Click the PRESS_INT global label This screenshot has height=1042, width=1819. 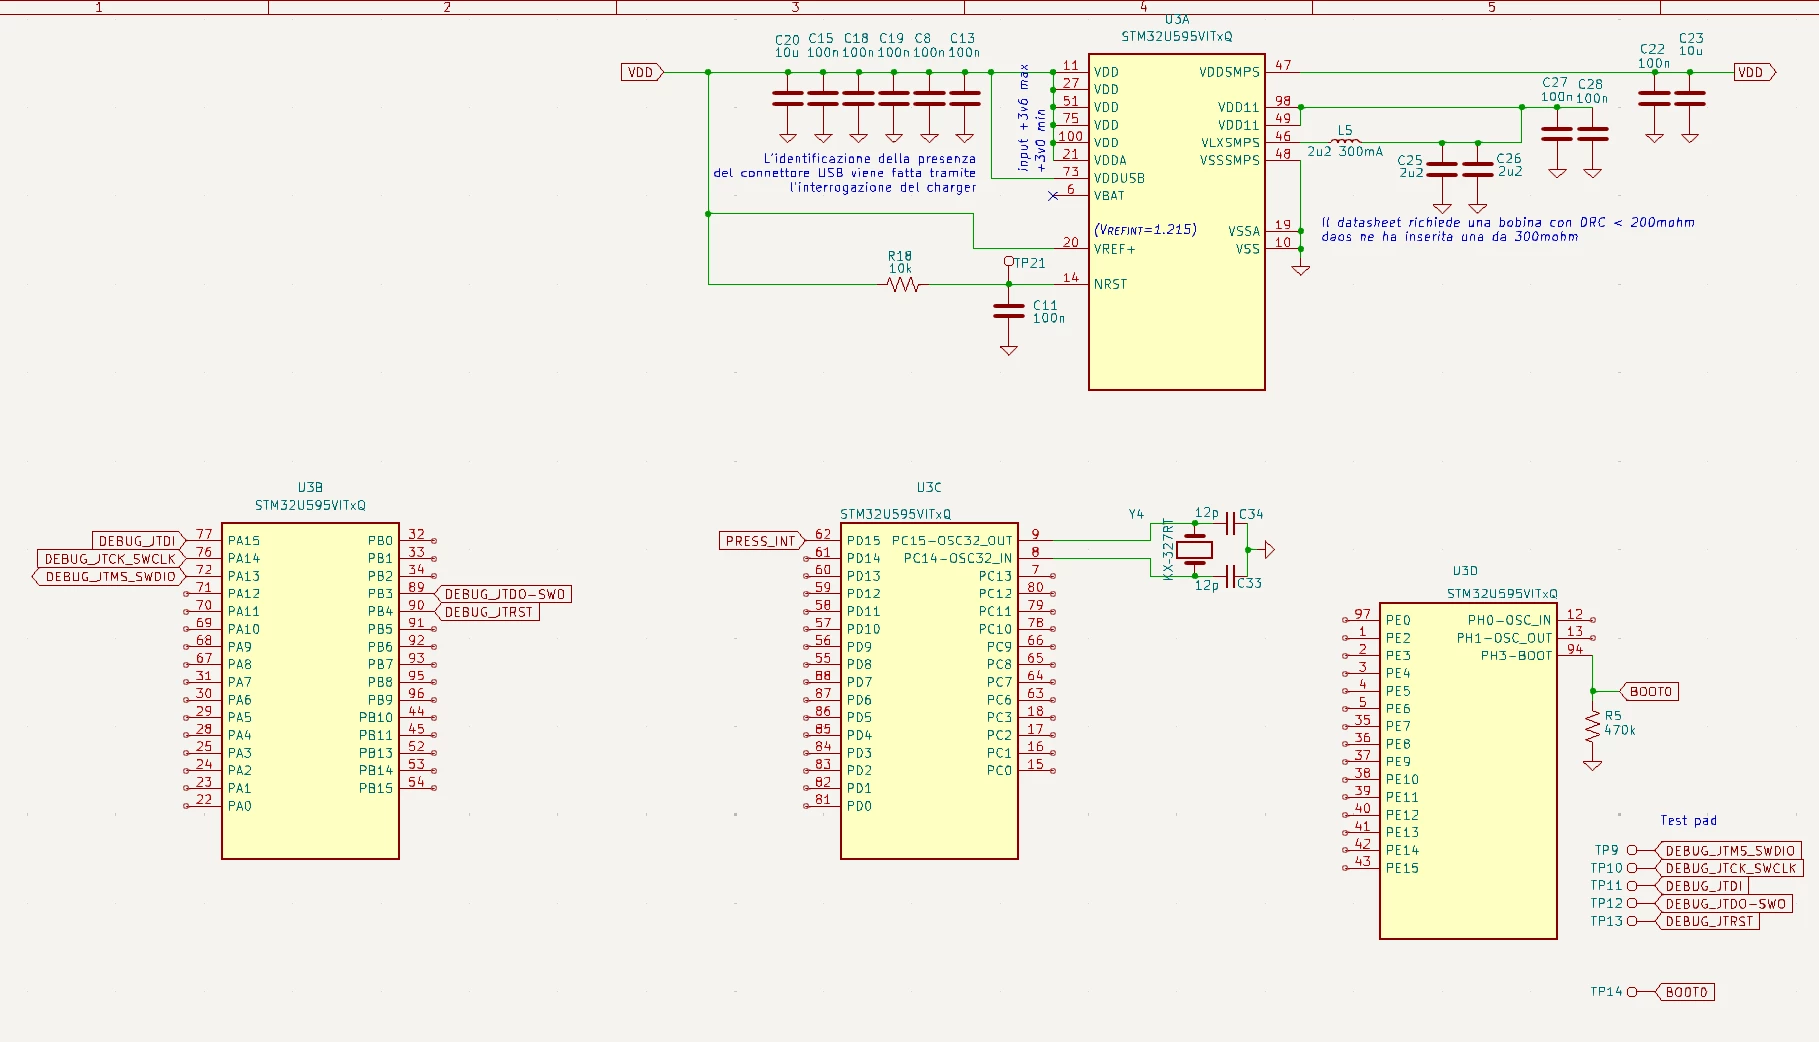762,541
